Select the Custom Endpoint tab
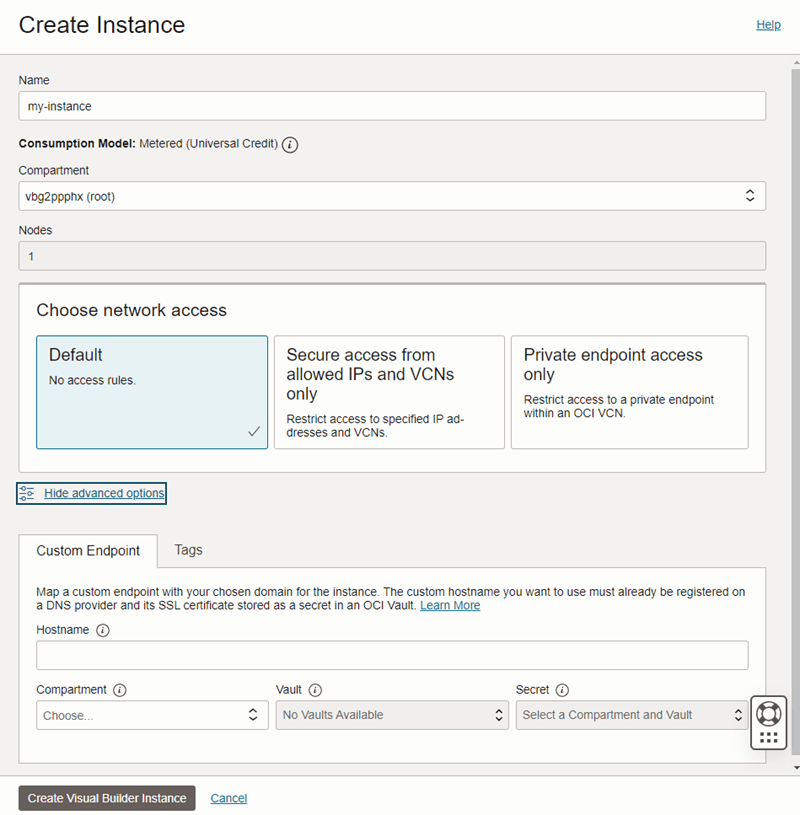Screen dimensions: 800x815 (x=88, y=550)
